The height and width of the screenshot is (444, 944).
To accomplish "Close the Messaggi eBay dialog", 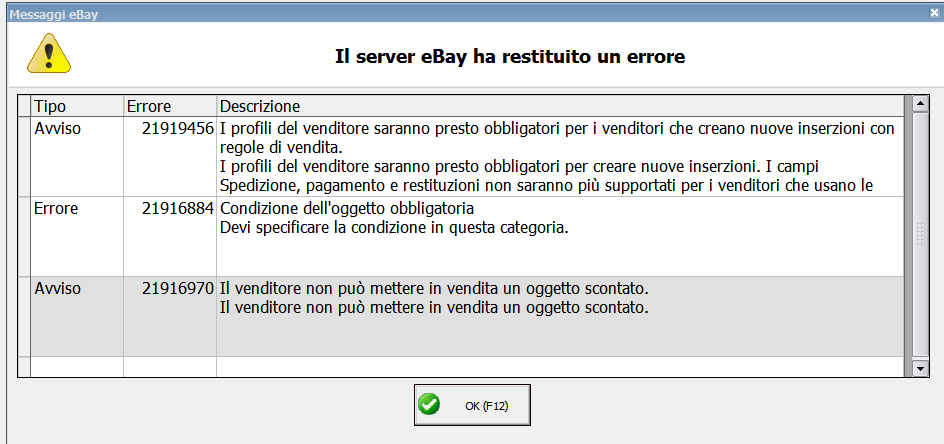I will coord(934,13).
